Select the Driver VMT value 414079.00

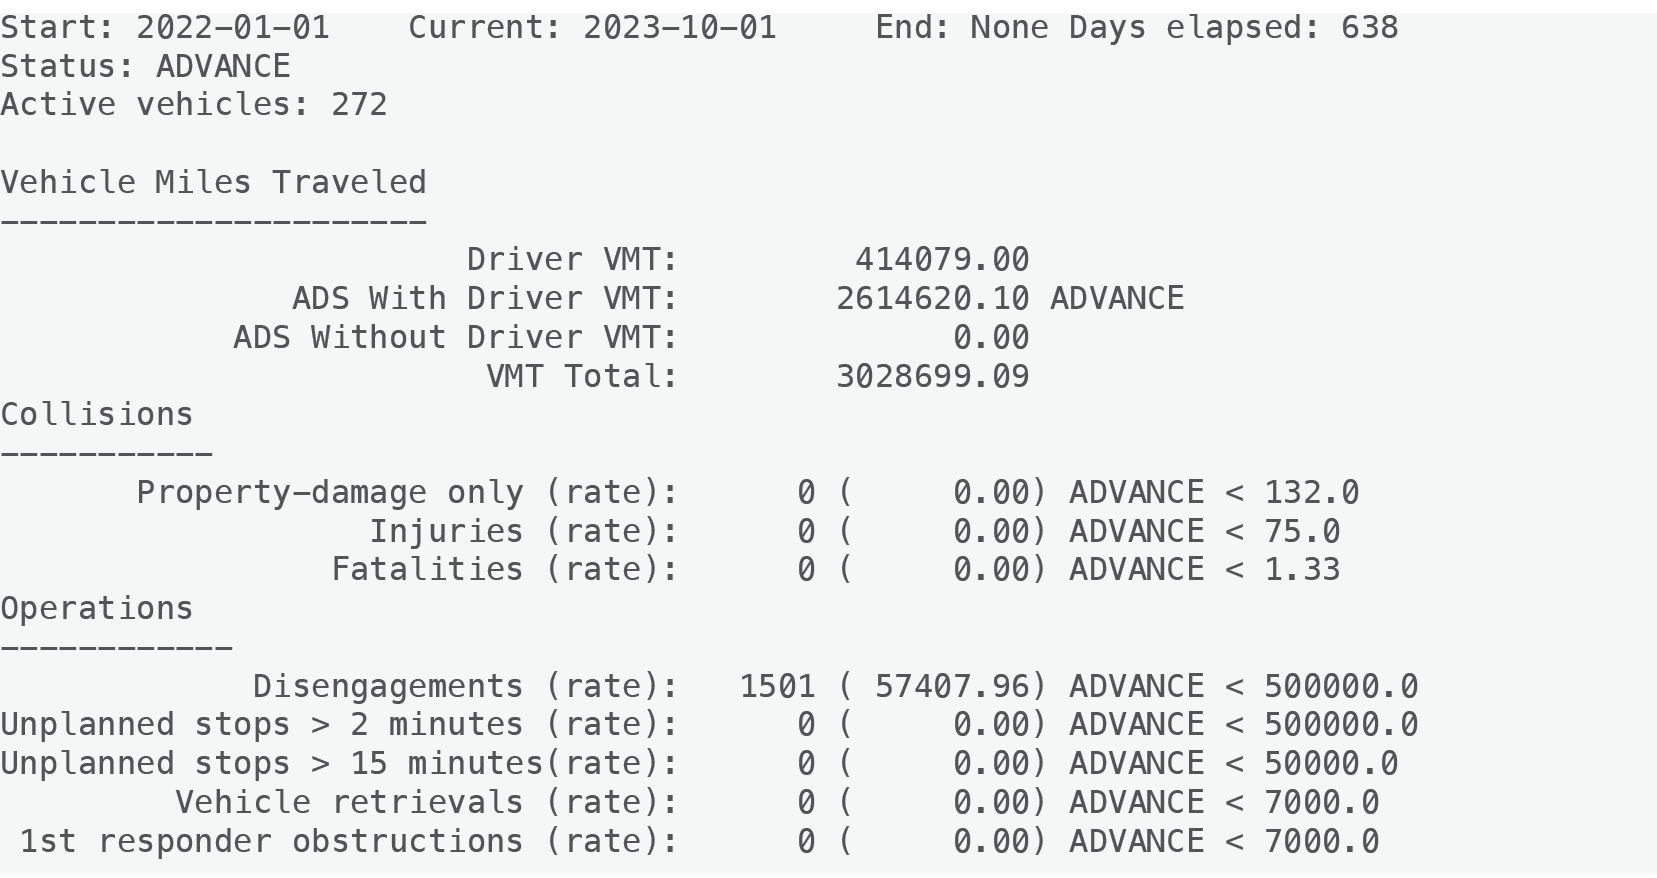[x=942, y=259]
